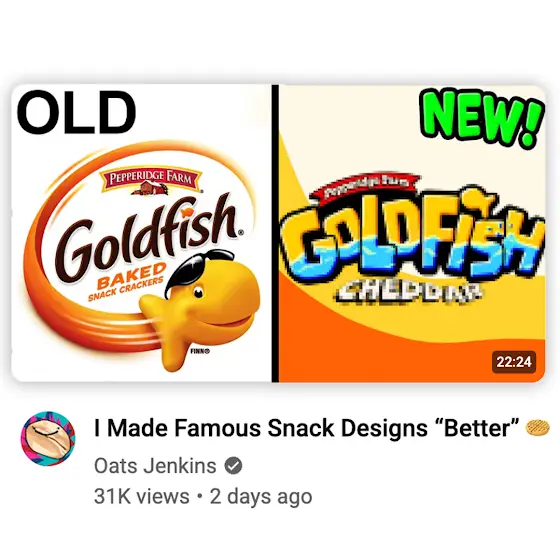Screen dimensions: 560x560
Task: Open video 'I Made Famous Snack Designs'
Action: click(x=307, y=428)
